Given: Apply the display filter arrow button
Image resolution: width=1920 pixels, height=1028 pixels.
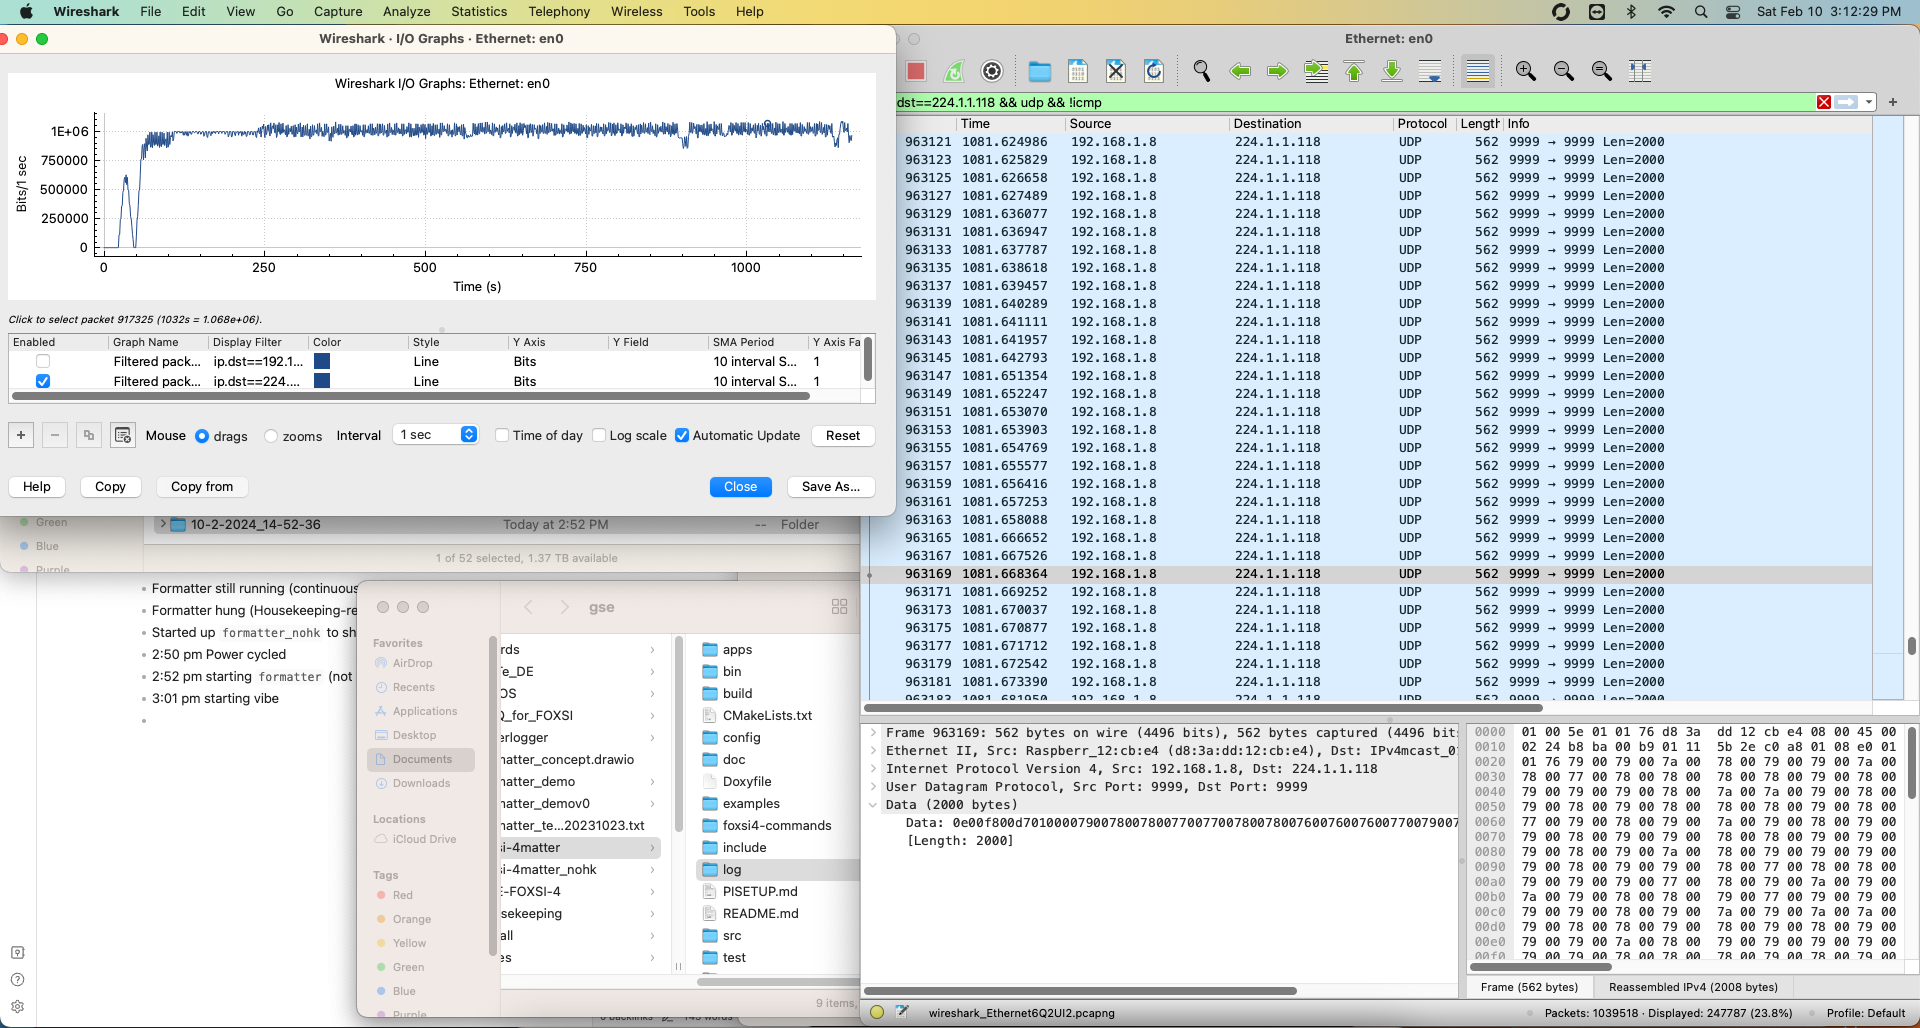Looking at the screenshot, I should pos(1846,102).
